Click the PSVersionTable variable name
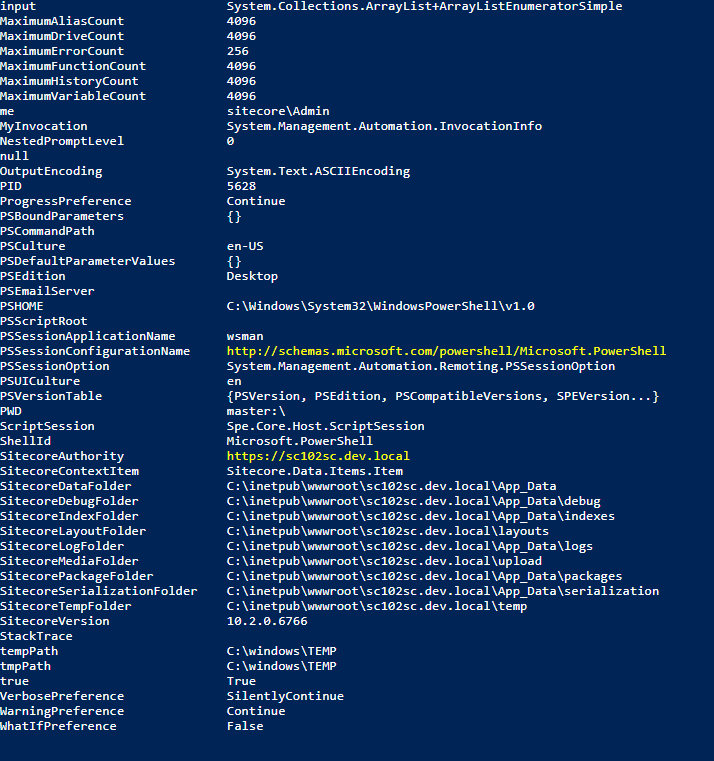This screenshot has width=714, height=761. tap(51, 396)
